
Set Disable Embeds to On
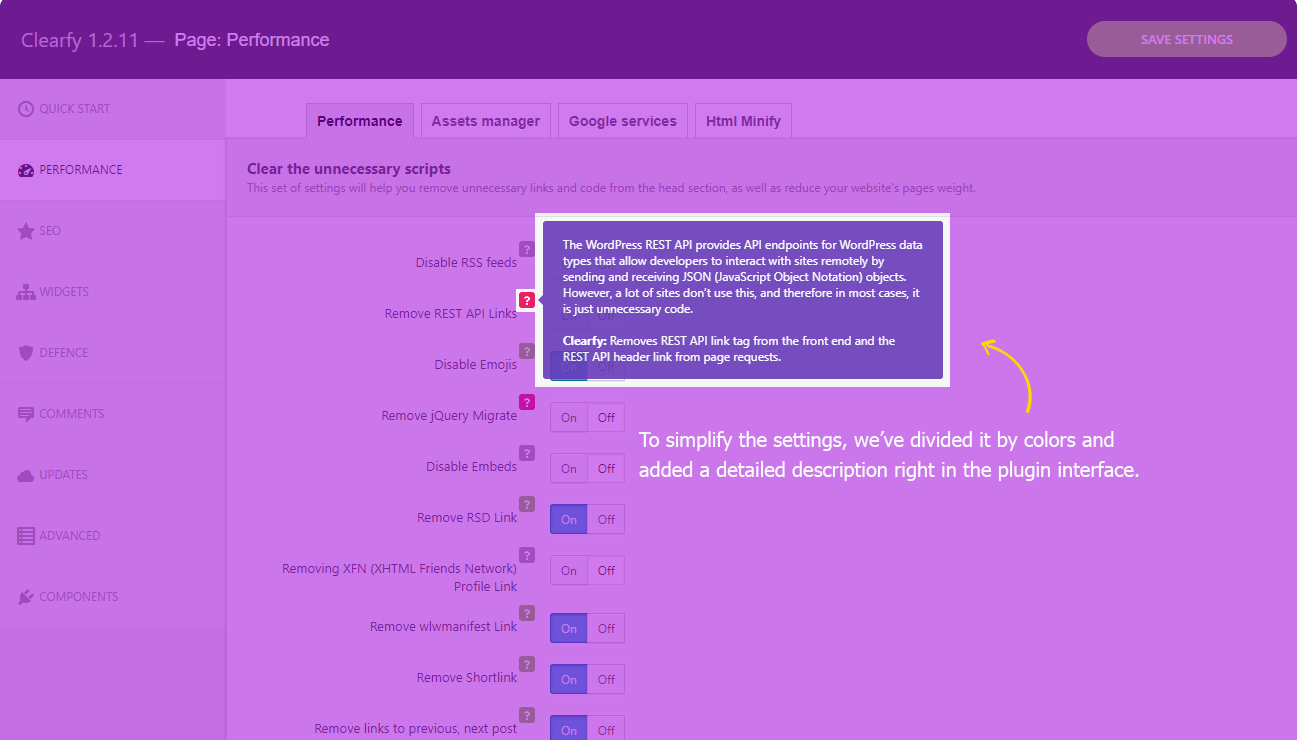click(569, 468)
